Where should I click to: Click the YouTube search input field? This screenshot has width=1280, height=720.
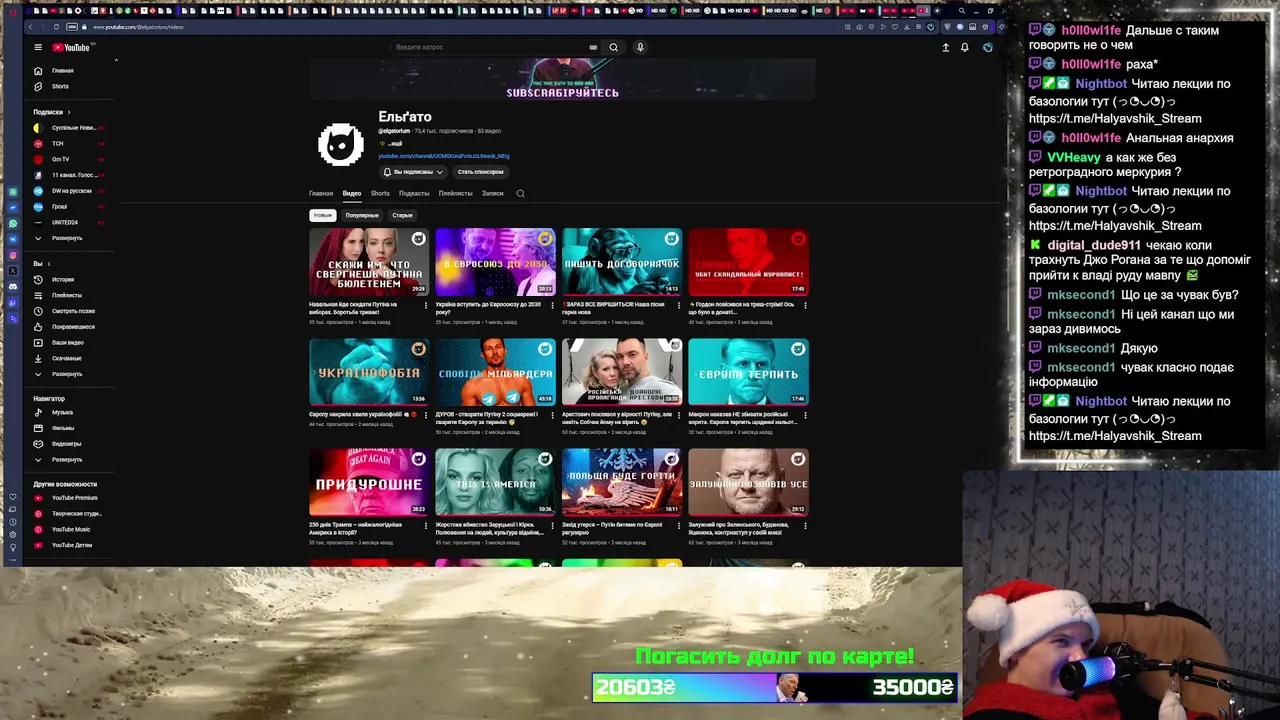tap(490, 47)
